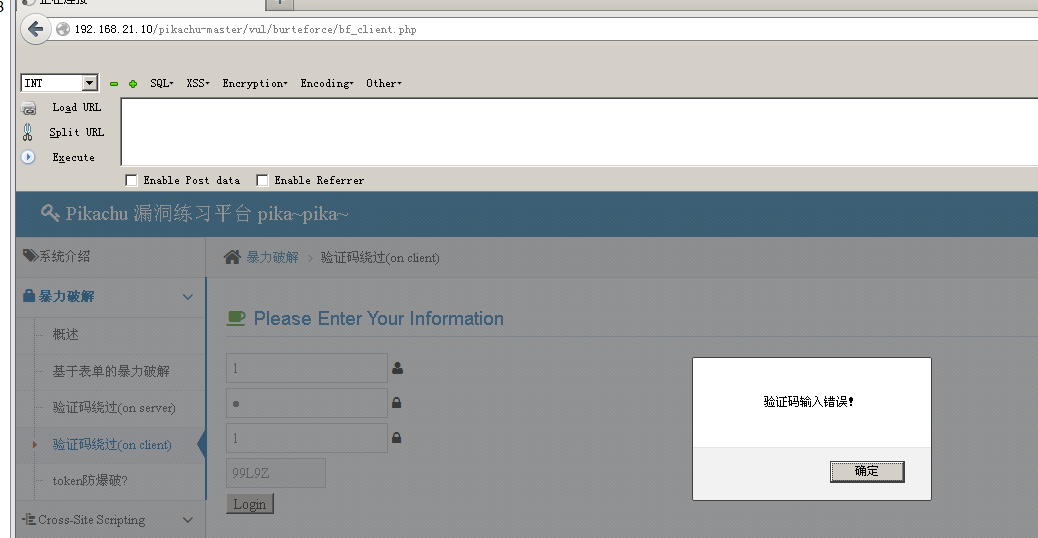Click the Load URL icon
This screenshot has height=538, width=1038.
(x=28, y=108)
